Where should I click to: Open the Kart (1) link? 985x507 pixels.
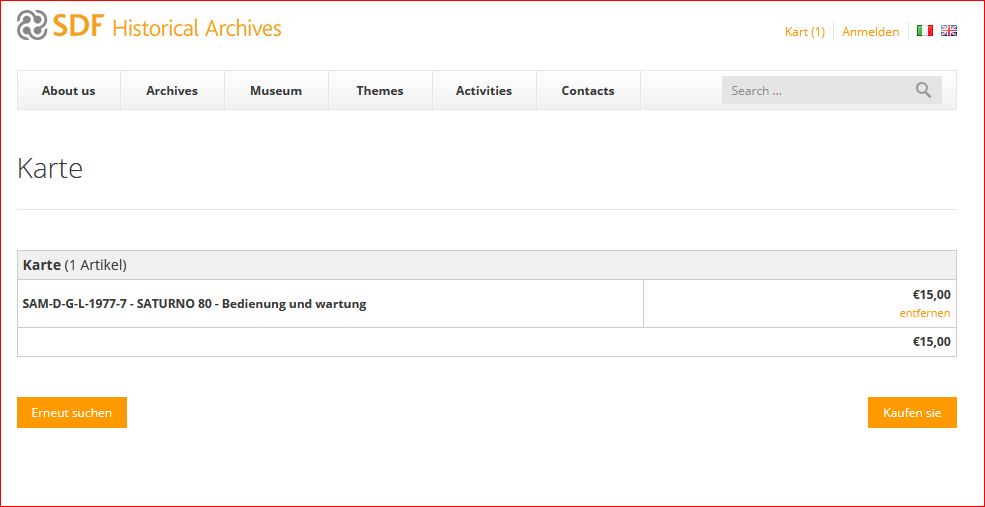click(804, 32)
